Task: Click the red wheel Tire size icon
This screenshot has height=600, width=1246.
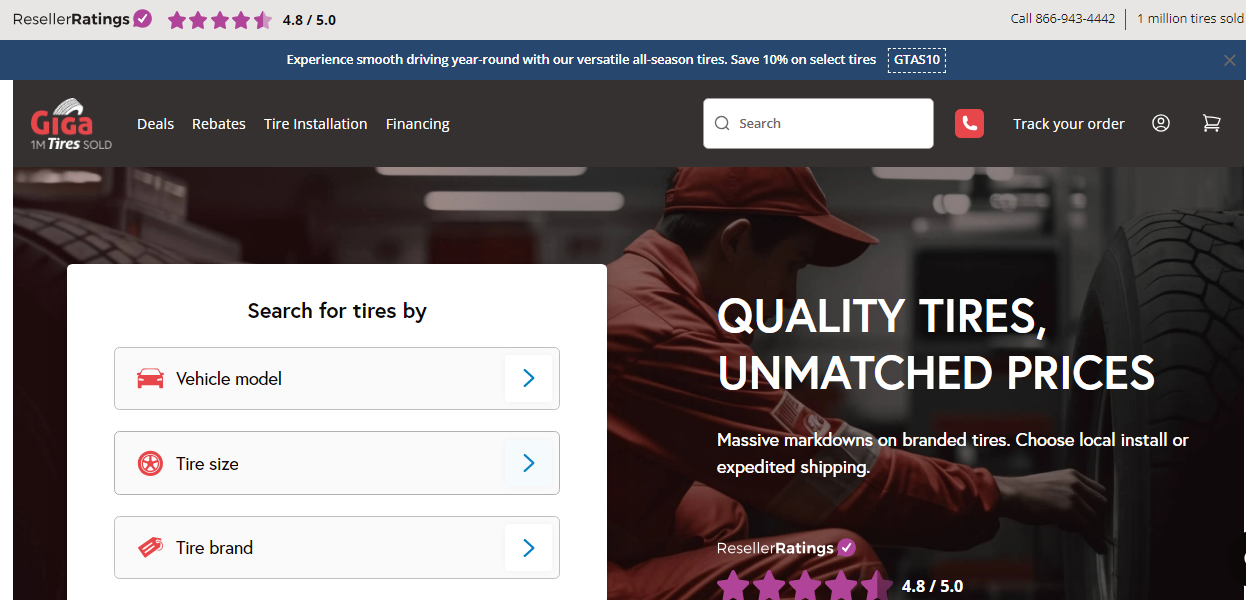Action: click(150, 464)
